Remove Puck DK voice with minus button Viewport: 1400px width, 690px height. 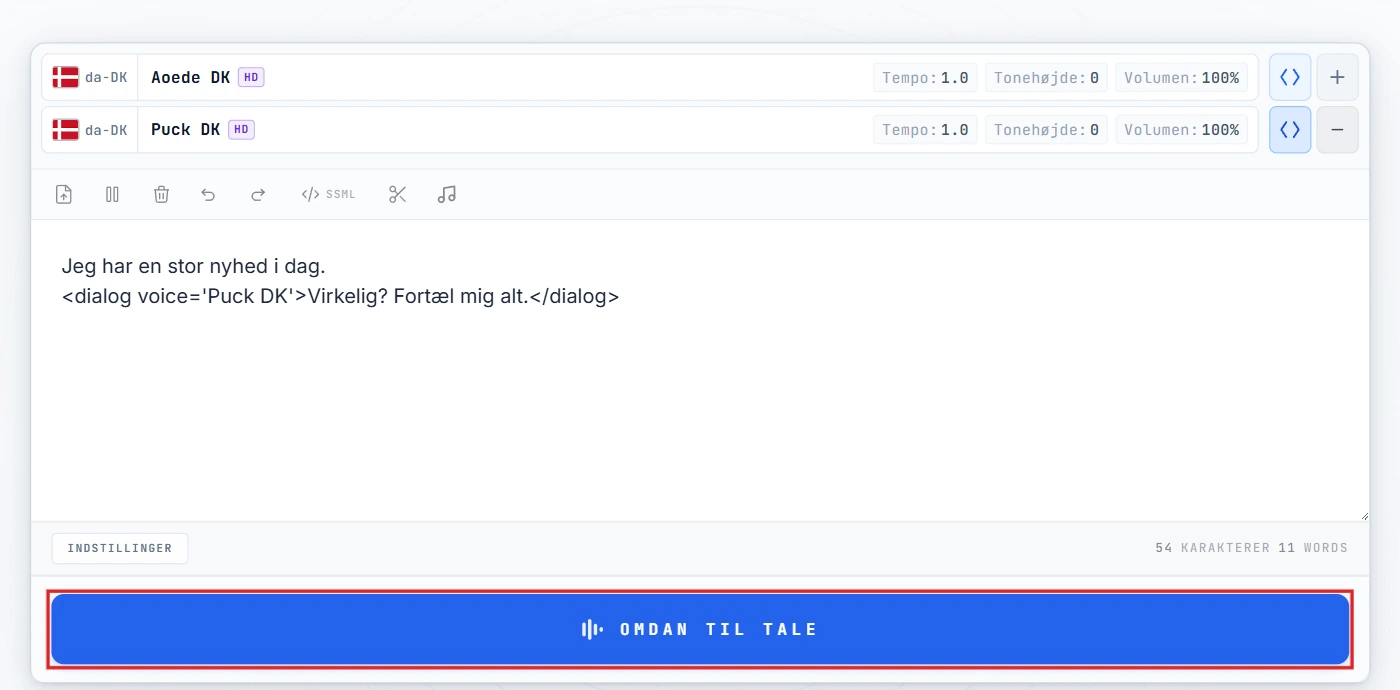pyautogui.click(x=1337, y=130)
